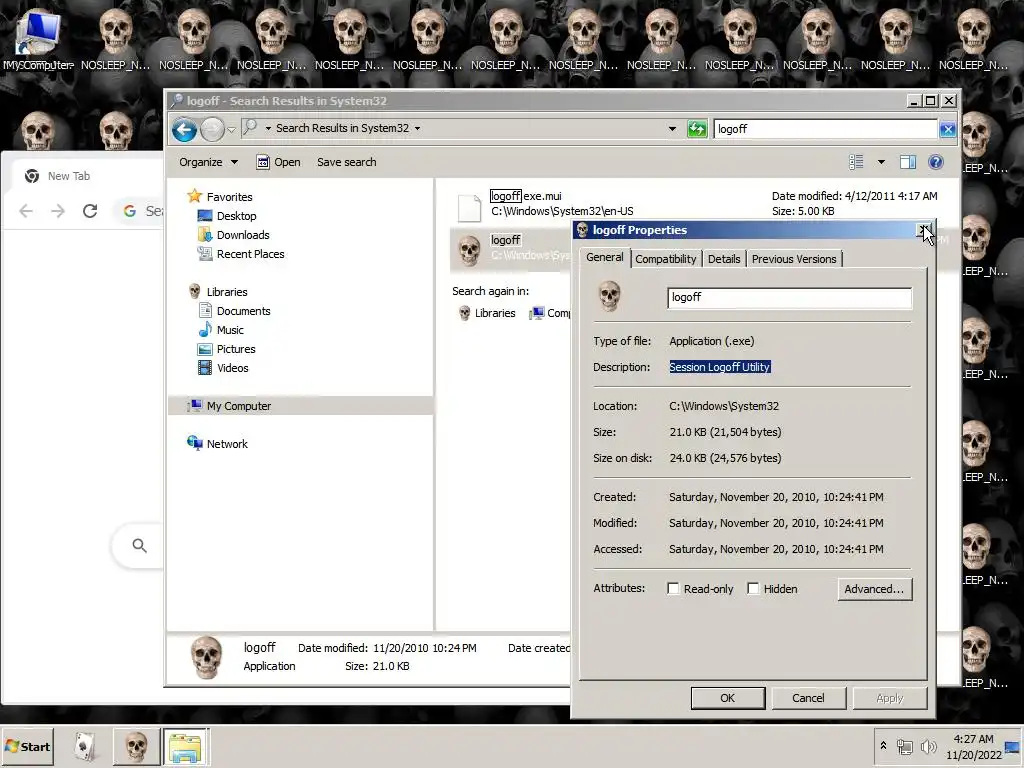This screenshot has width=1024, height=768.
Task: Click the arrow before Search Results in System32
Action: click(268, 128)
